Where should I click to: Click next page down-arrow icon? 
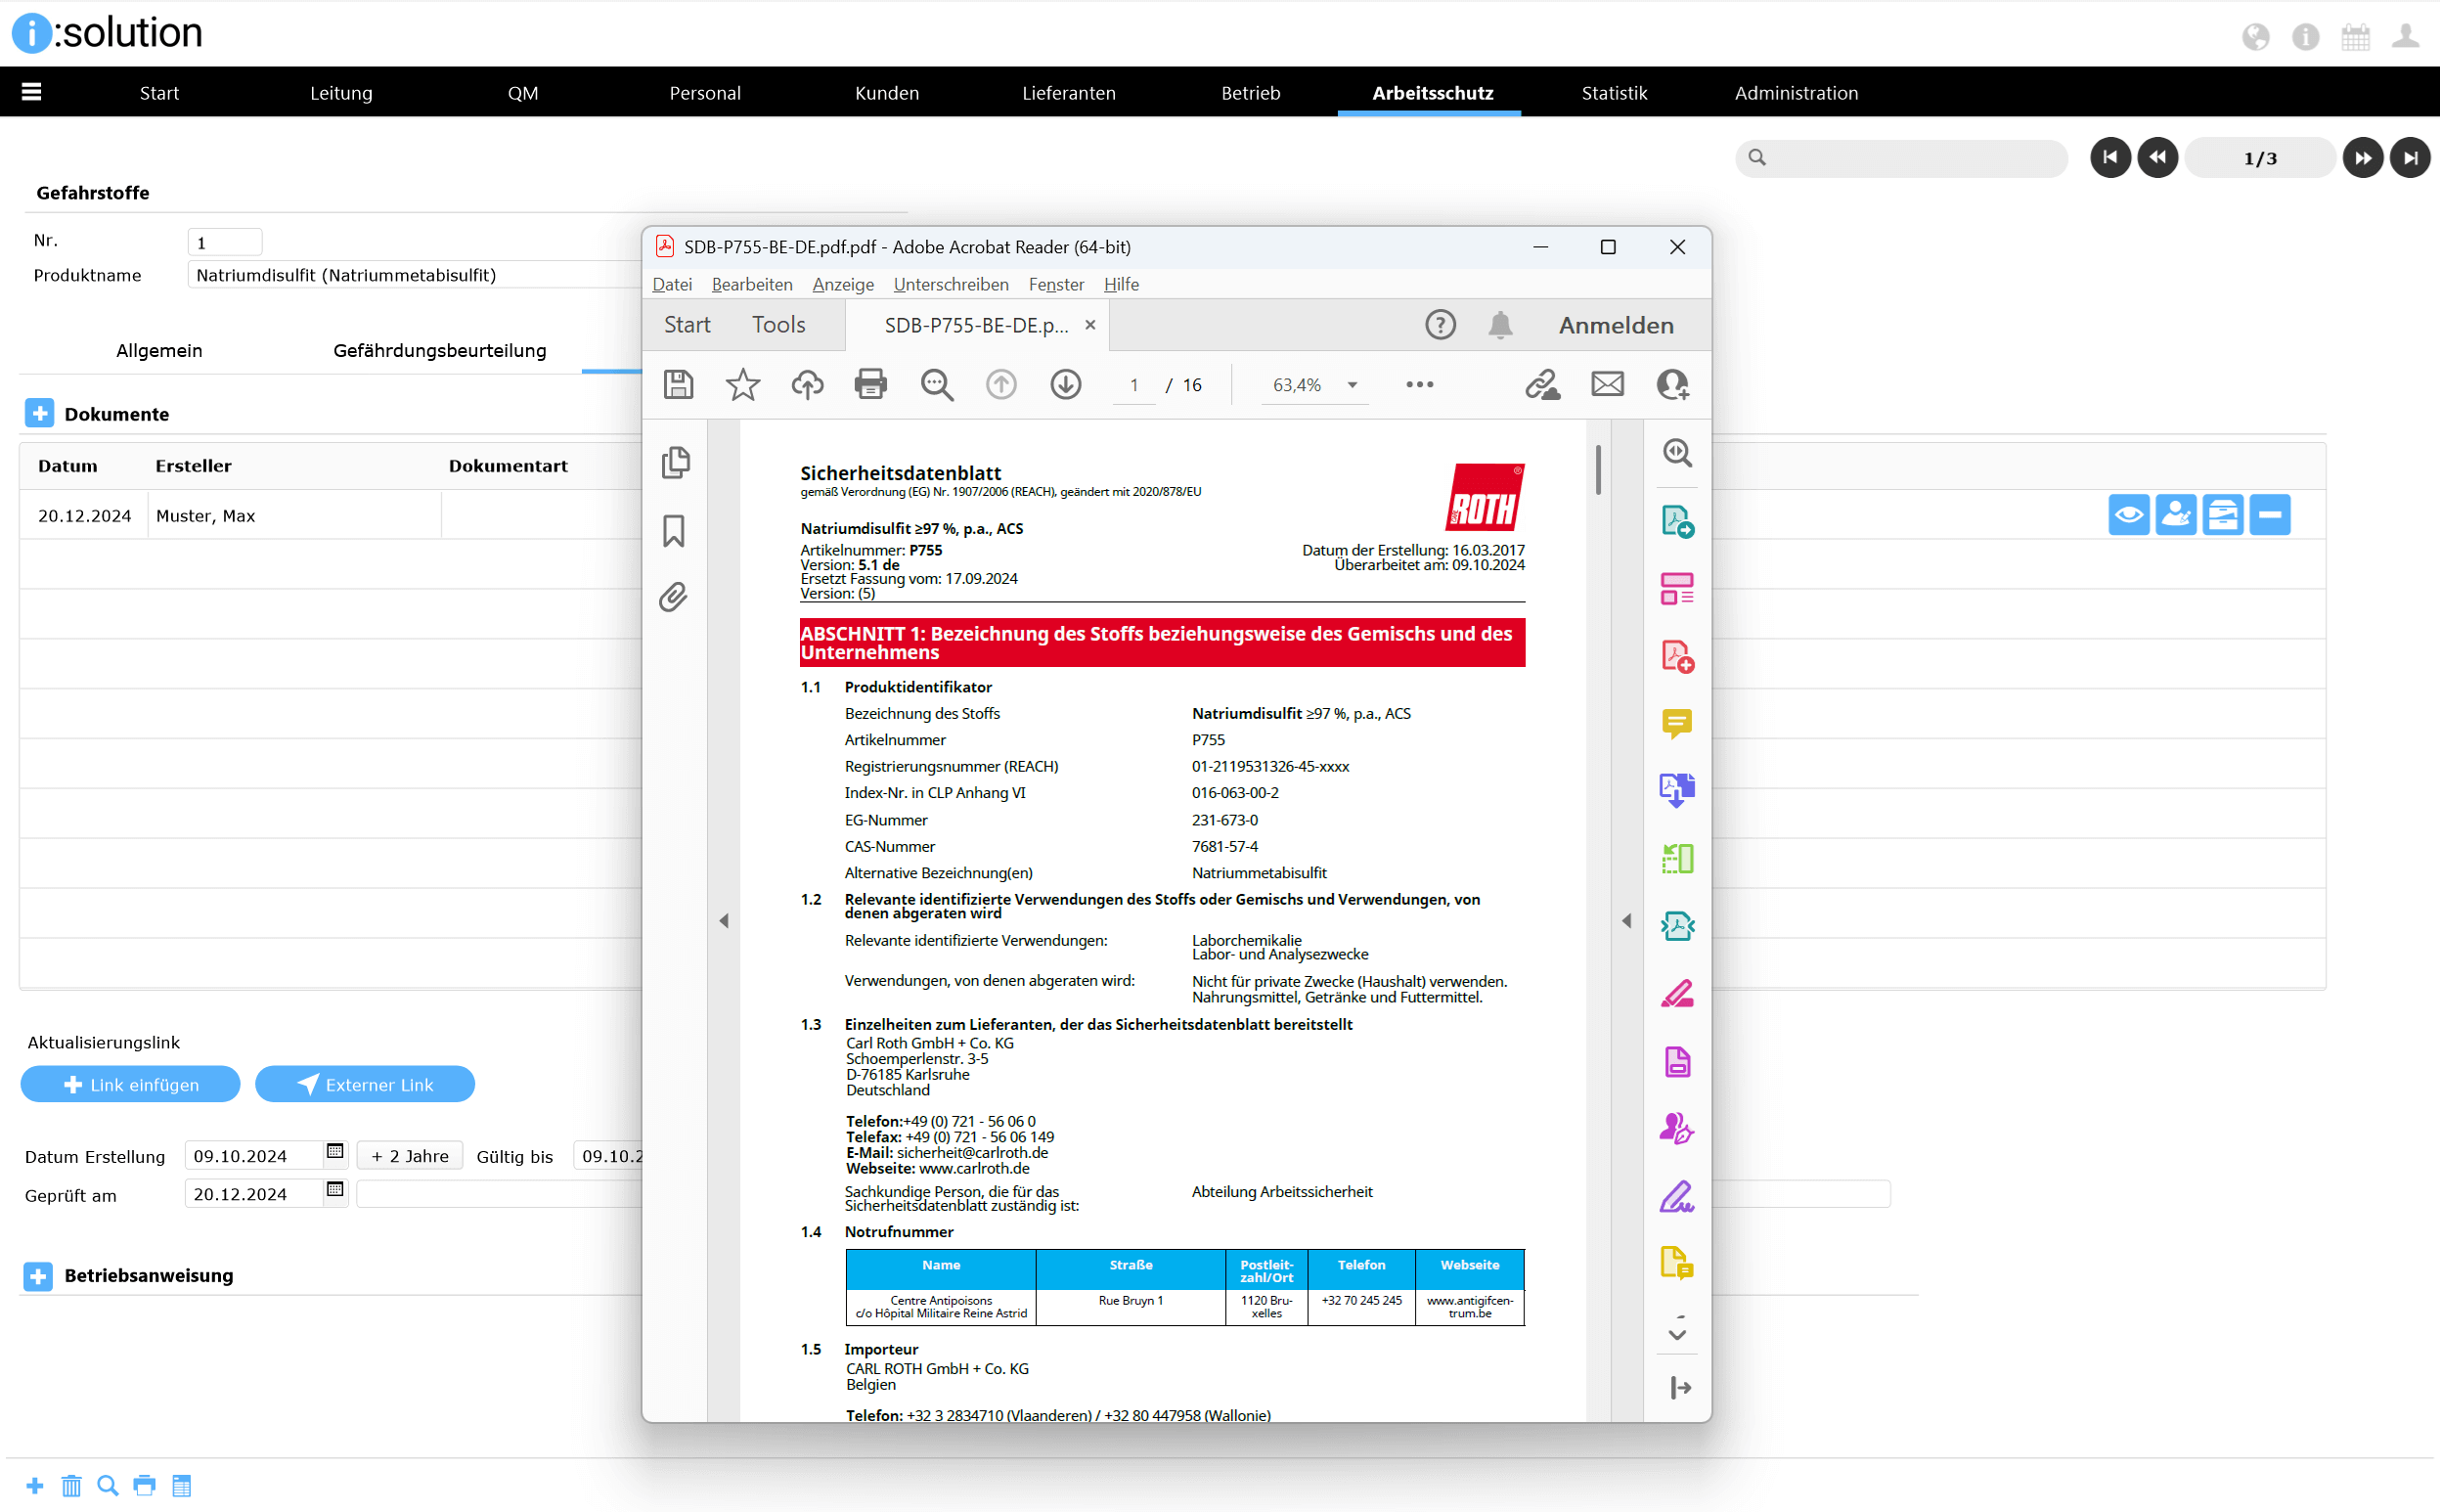click(x=1065, y=384)
